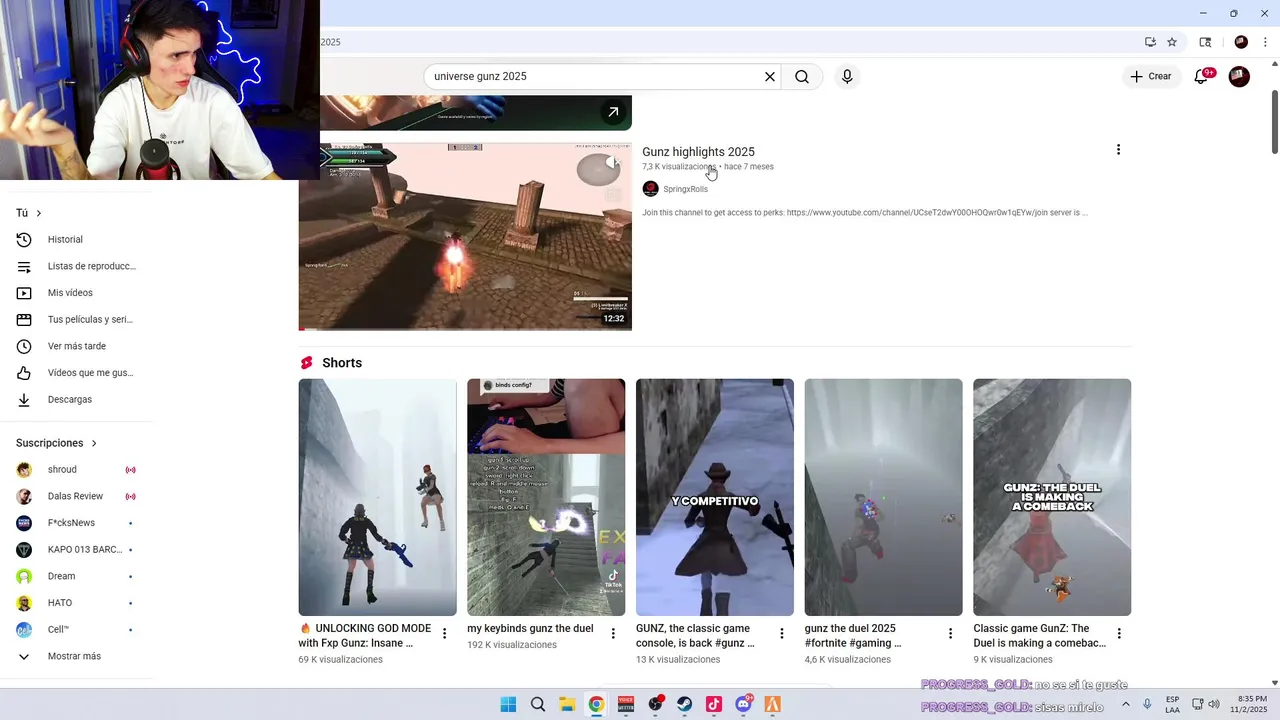This screenshot has height=720, width=1280.
Task: Open YouTube notifications bell
Action: (x=1203, y=77)
